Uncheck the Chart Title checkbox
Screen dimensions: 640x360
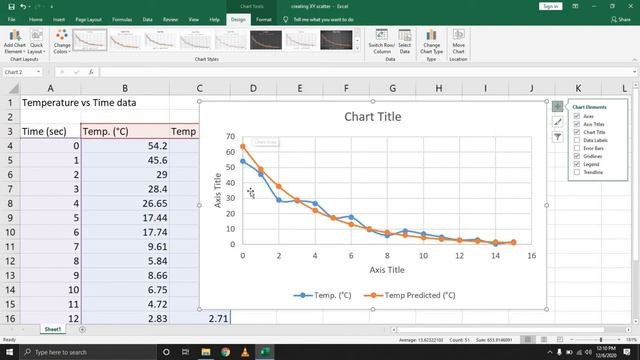coord(577,132)
